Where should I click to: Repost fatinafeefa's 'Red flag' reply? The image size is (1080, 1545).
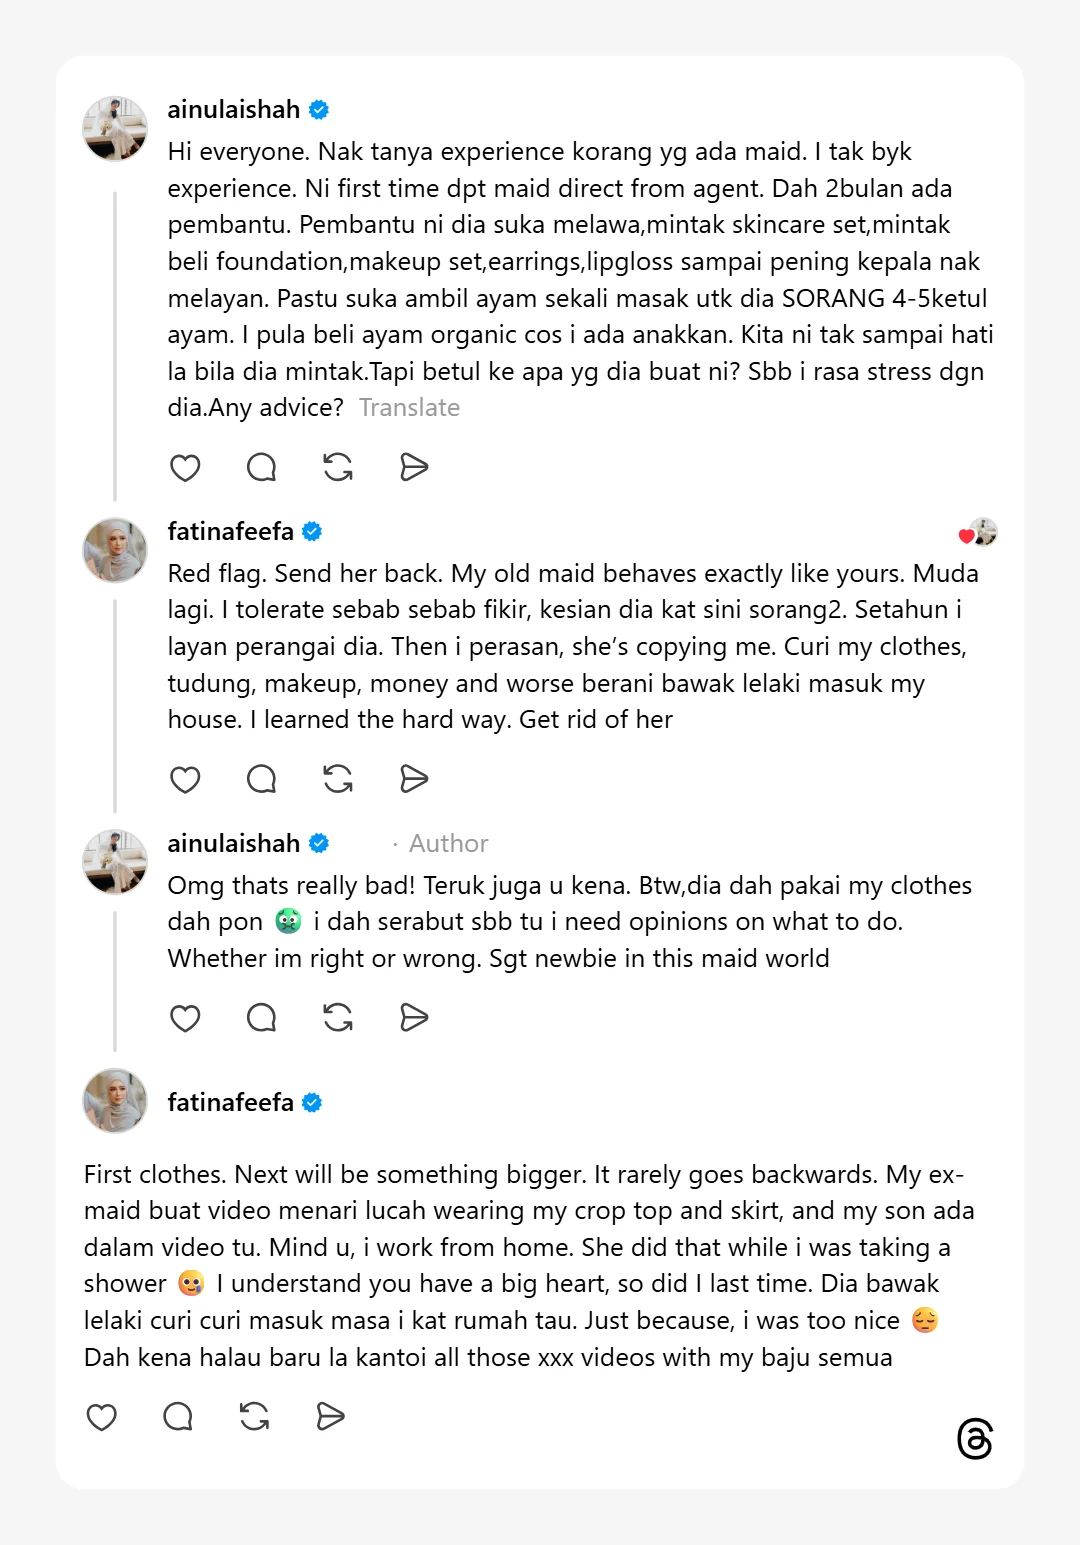338,779
